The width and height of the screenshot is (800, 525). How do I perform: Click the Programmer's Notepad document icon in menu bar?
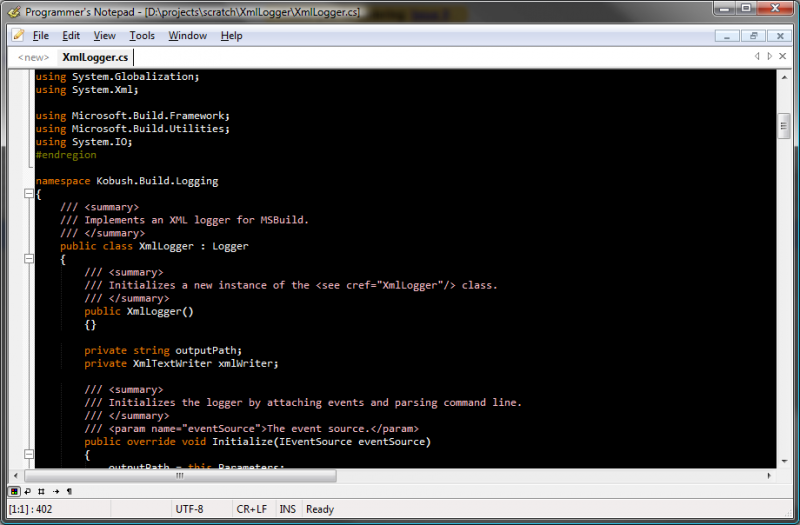tap(17, 35)
